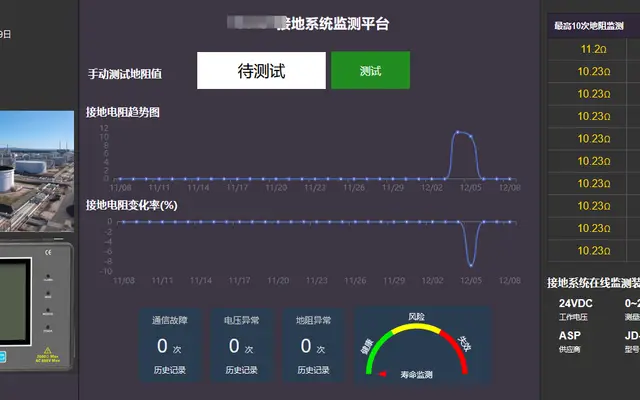The height and width of the screenshot is (400, 640).
Task: Click the ASP 供应商 spec
Action: (570, 342)
